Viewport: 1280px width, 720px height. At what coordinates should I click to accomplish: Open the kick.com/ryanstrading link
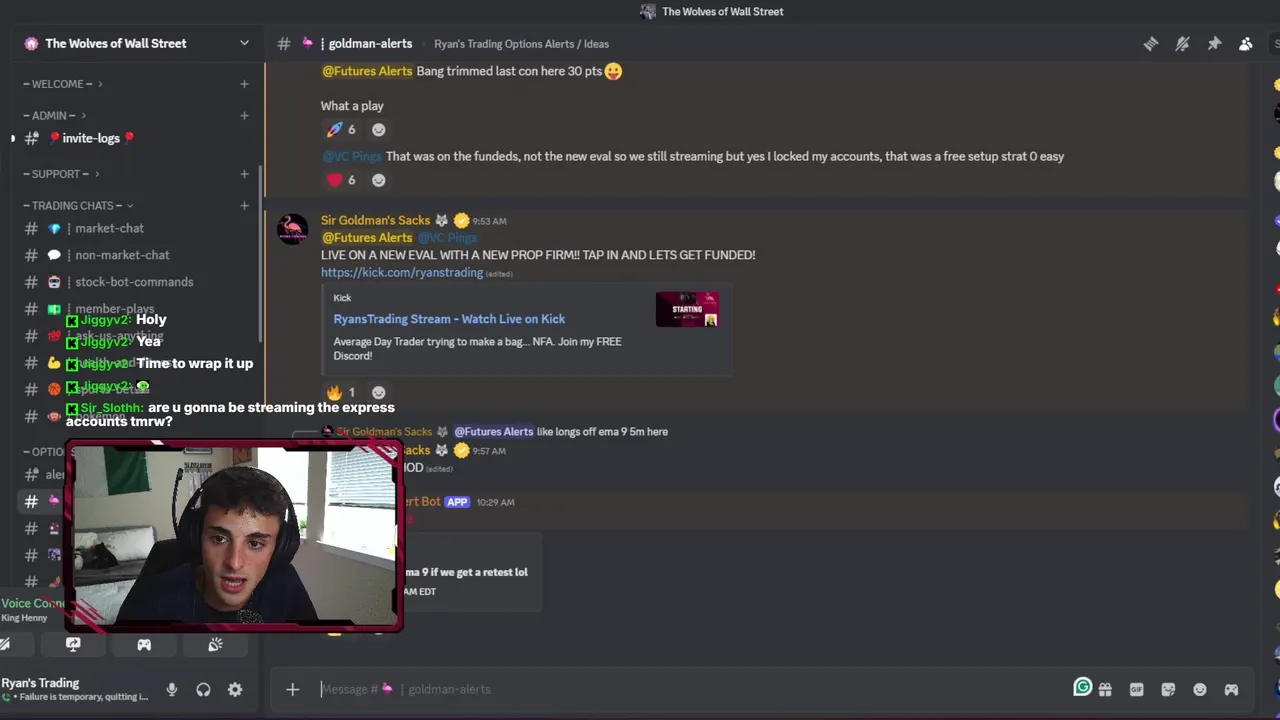402,272
